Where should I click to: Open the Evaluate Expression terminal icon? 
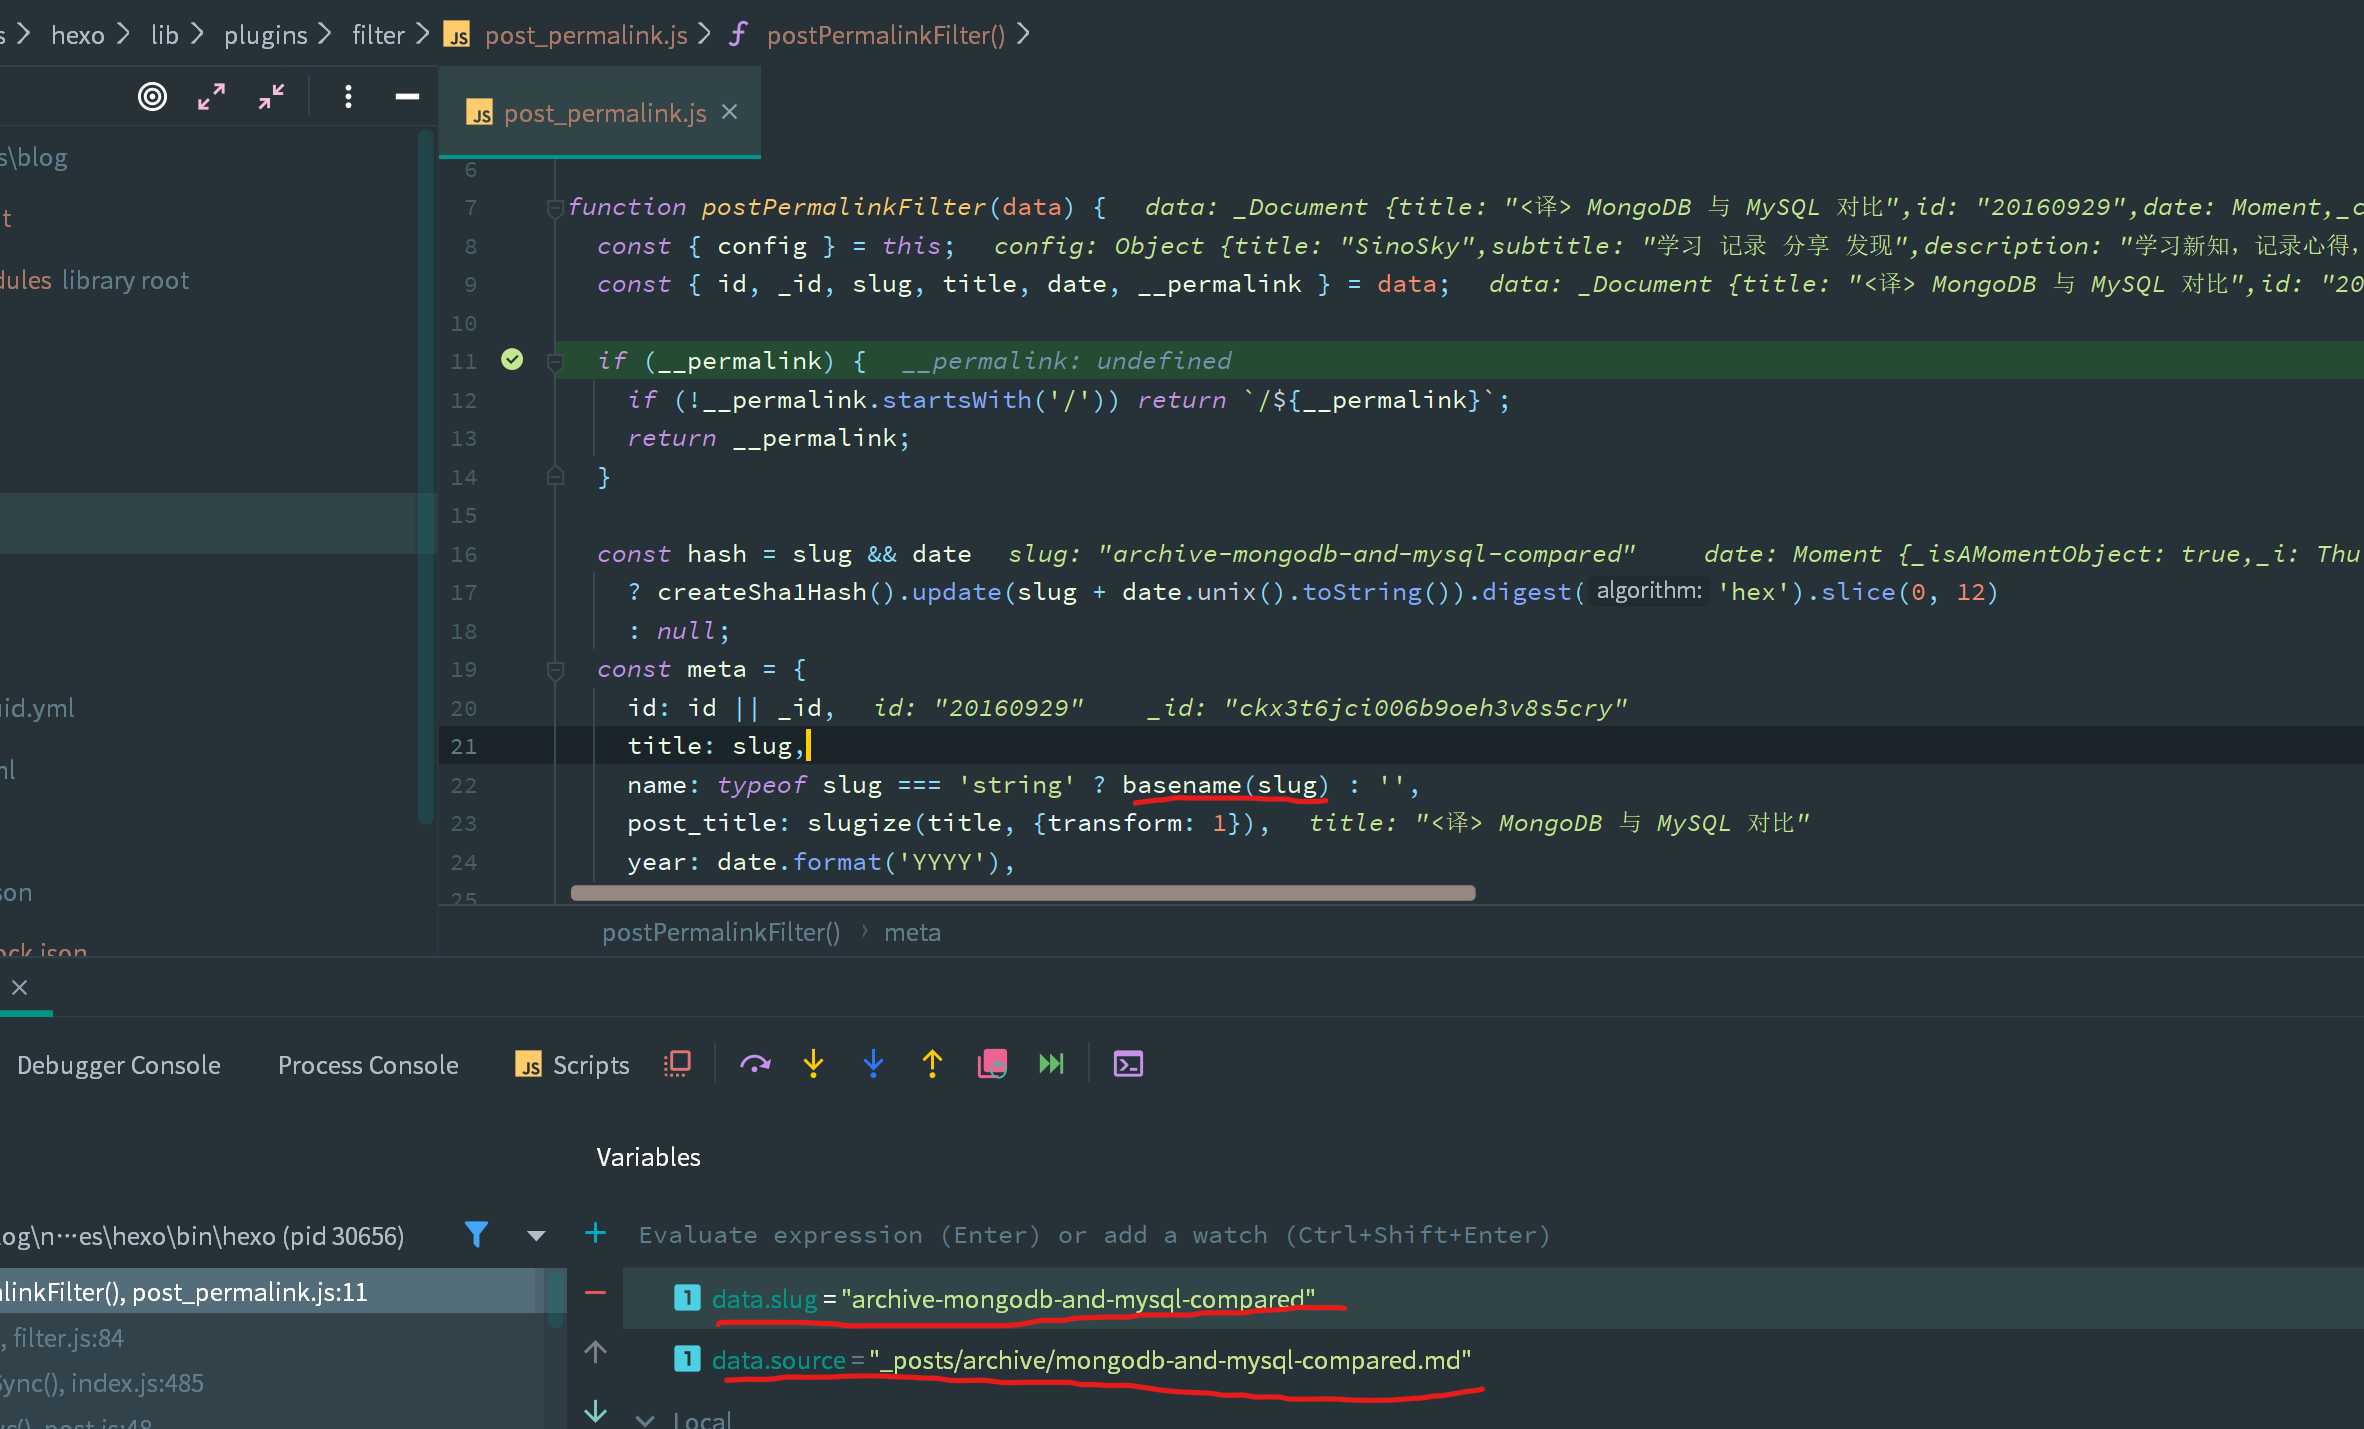tap(1128, 1063)
